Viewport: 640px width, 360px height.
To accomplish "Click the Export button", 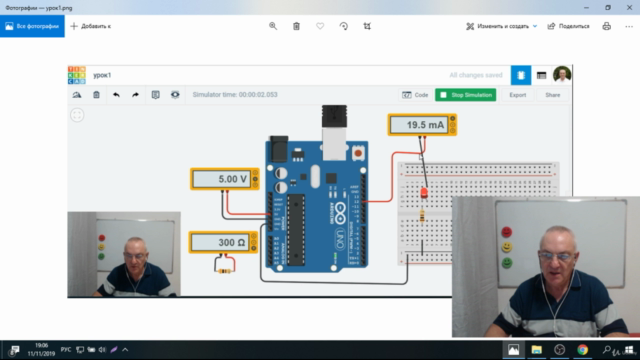I will coord(518,95).
